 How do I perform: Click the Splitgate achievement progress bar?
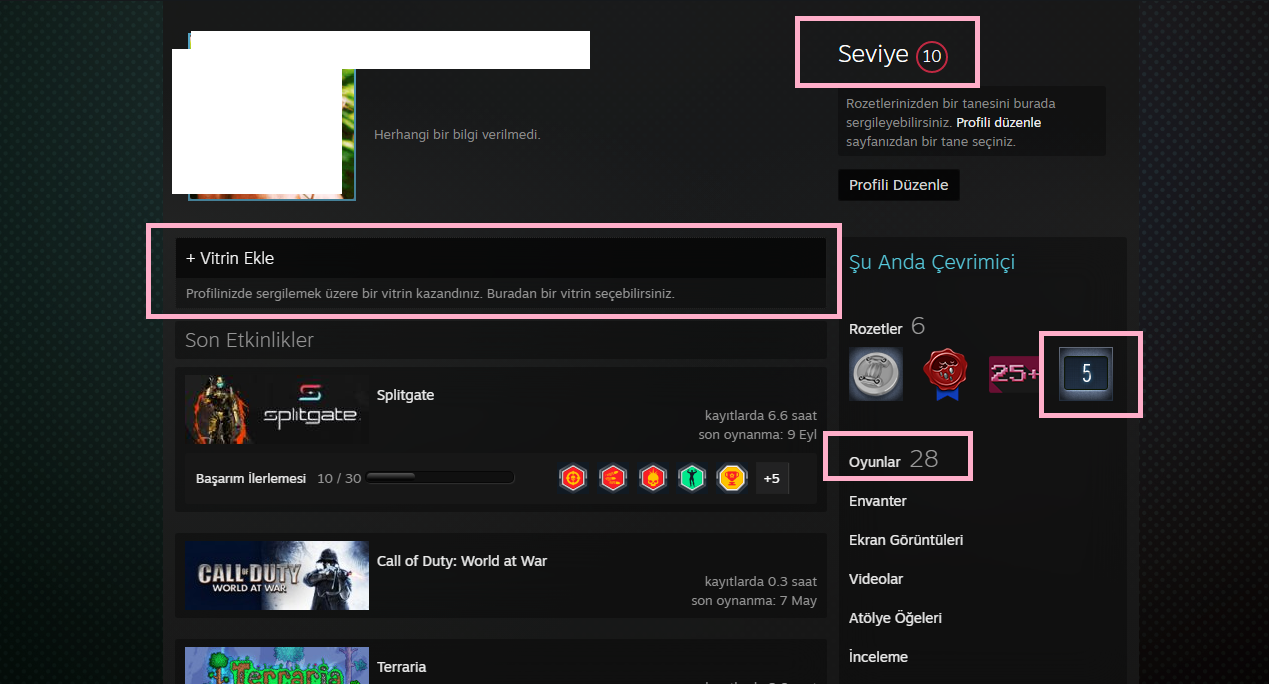pos(440,478)
